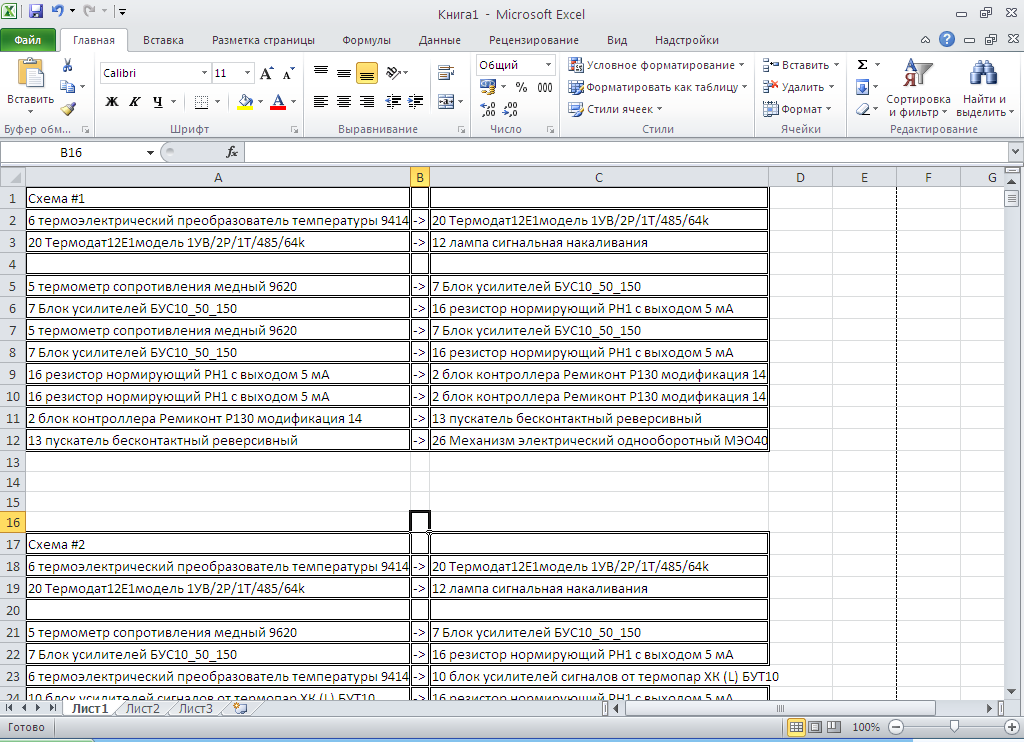Switch to Формулы tab
This screenshot has width=1024, height=742.
pos(366,40)
